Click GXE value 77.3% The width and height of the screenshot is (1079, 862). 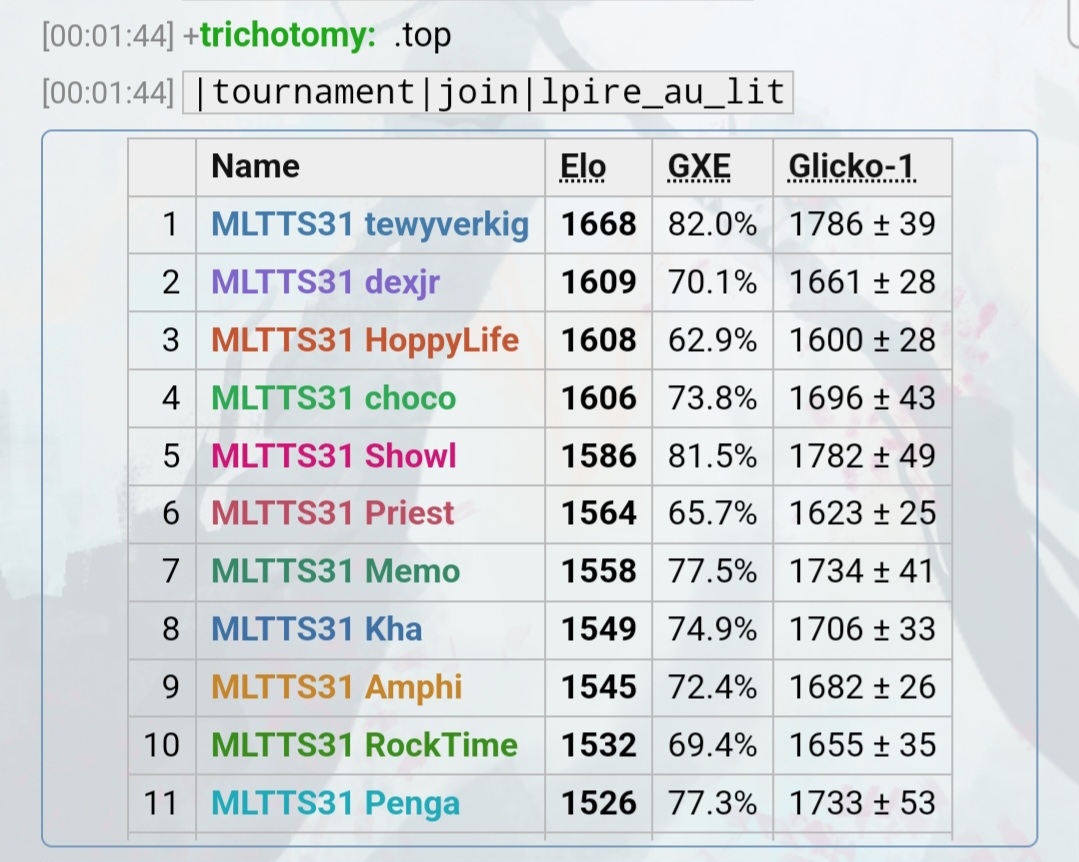point(712,803)
